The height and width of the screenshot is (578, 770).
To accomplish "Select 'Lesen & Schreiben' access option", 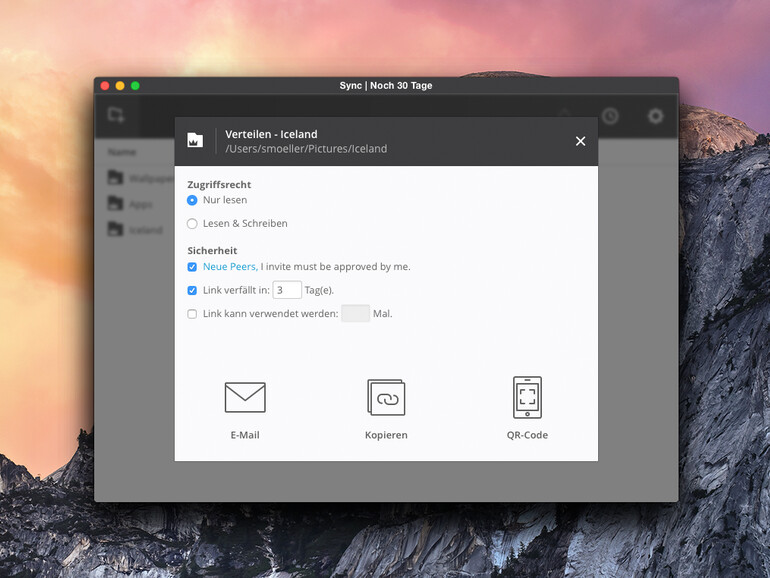I will 193,224.
